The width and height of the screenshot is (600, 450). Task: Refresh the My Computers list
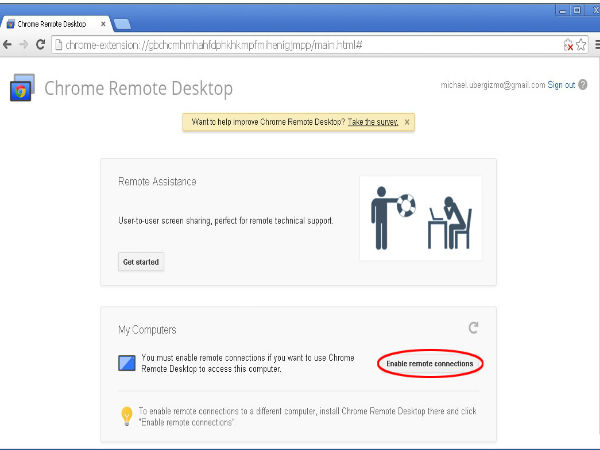click(x=473, y=328)
